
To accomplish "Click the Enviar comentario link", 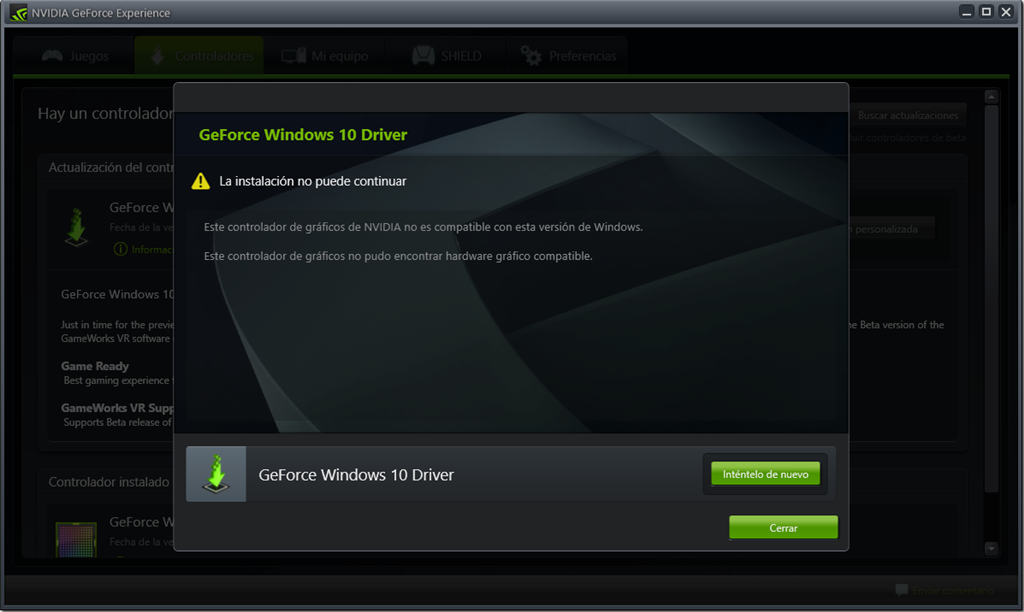I will (953, 590).
